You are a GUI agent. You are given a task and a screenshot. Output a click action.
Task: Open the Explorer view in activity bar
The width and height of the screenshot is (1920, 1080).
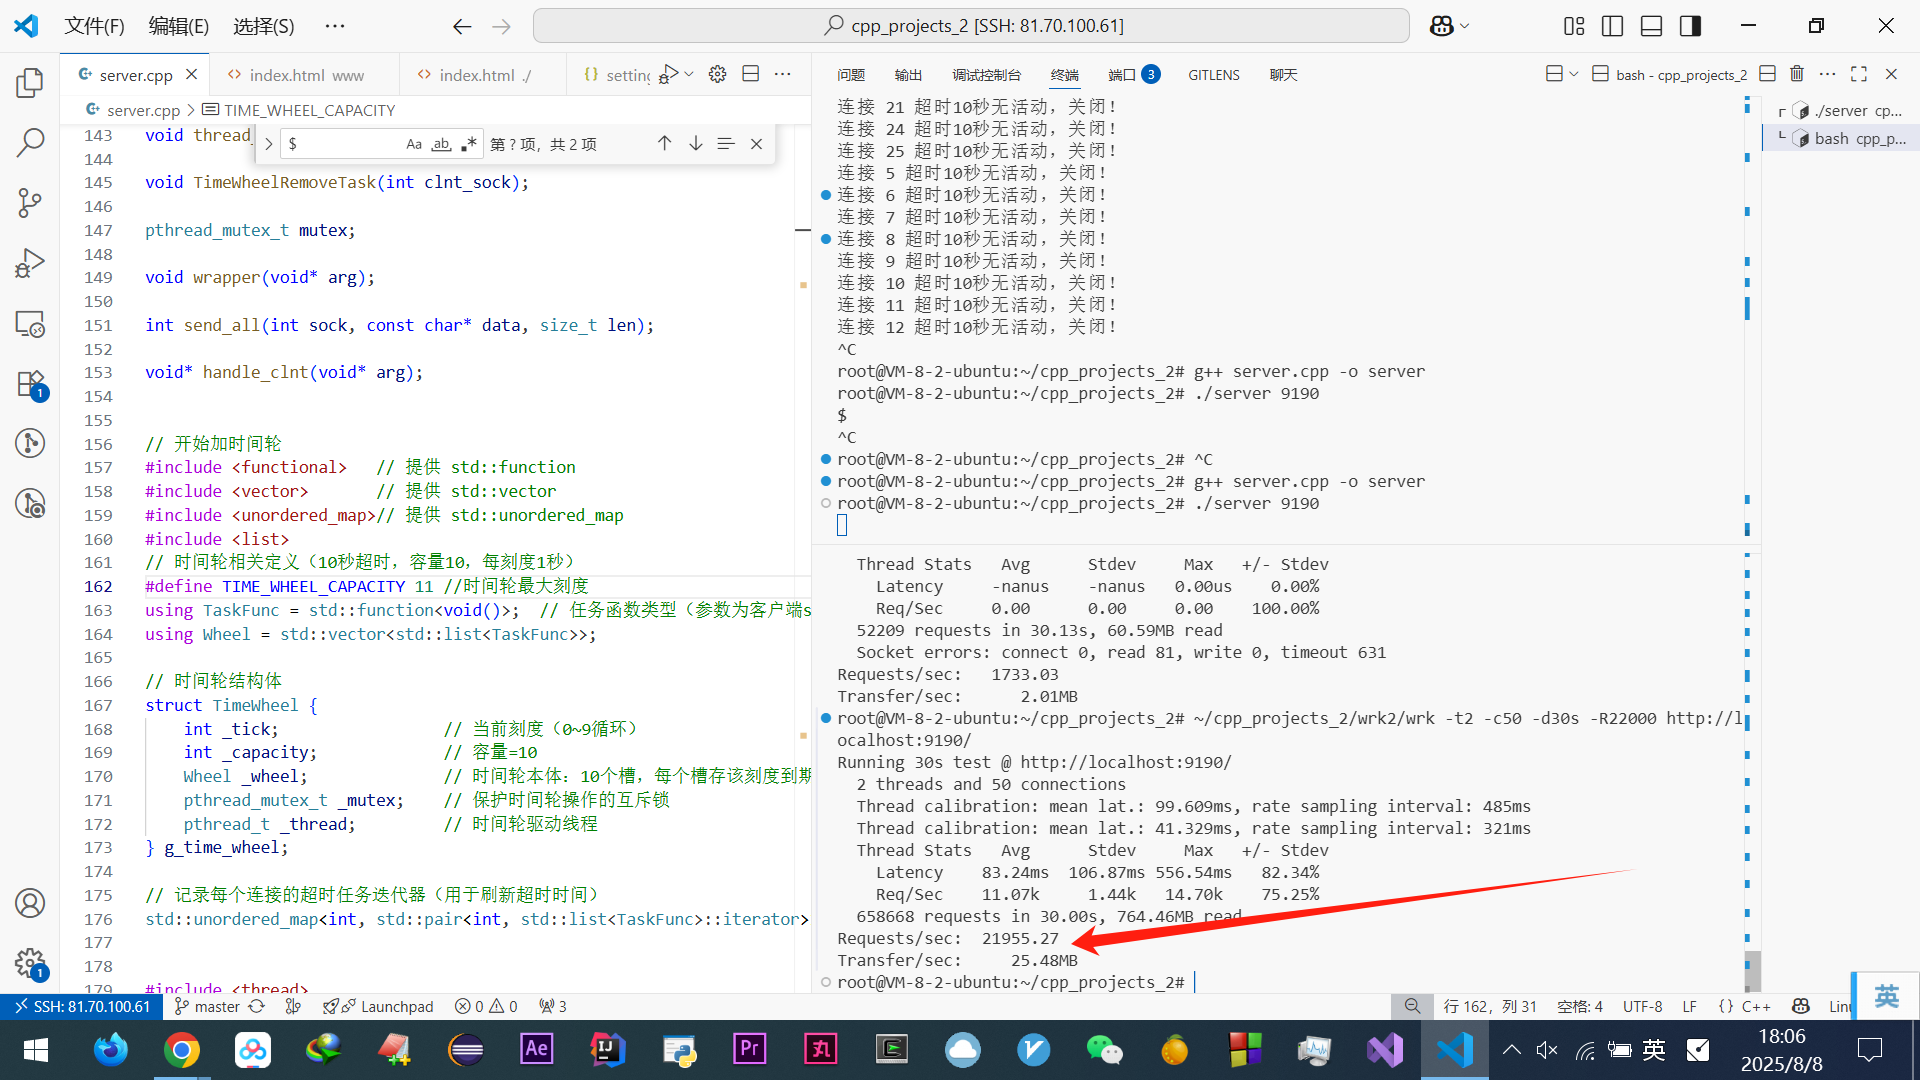coord(30,83)
